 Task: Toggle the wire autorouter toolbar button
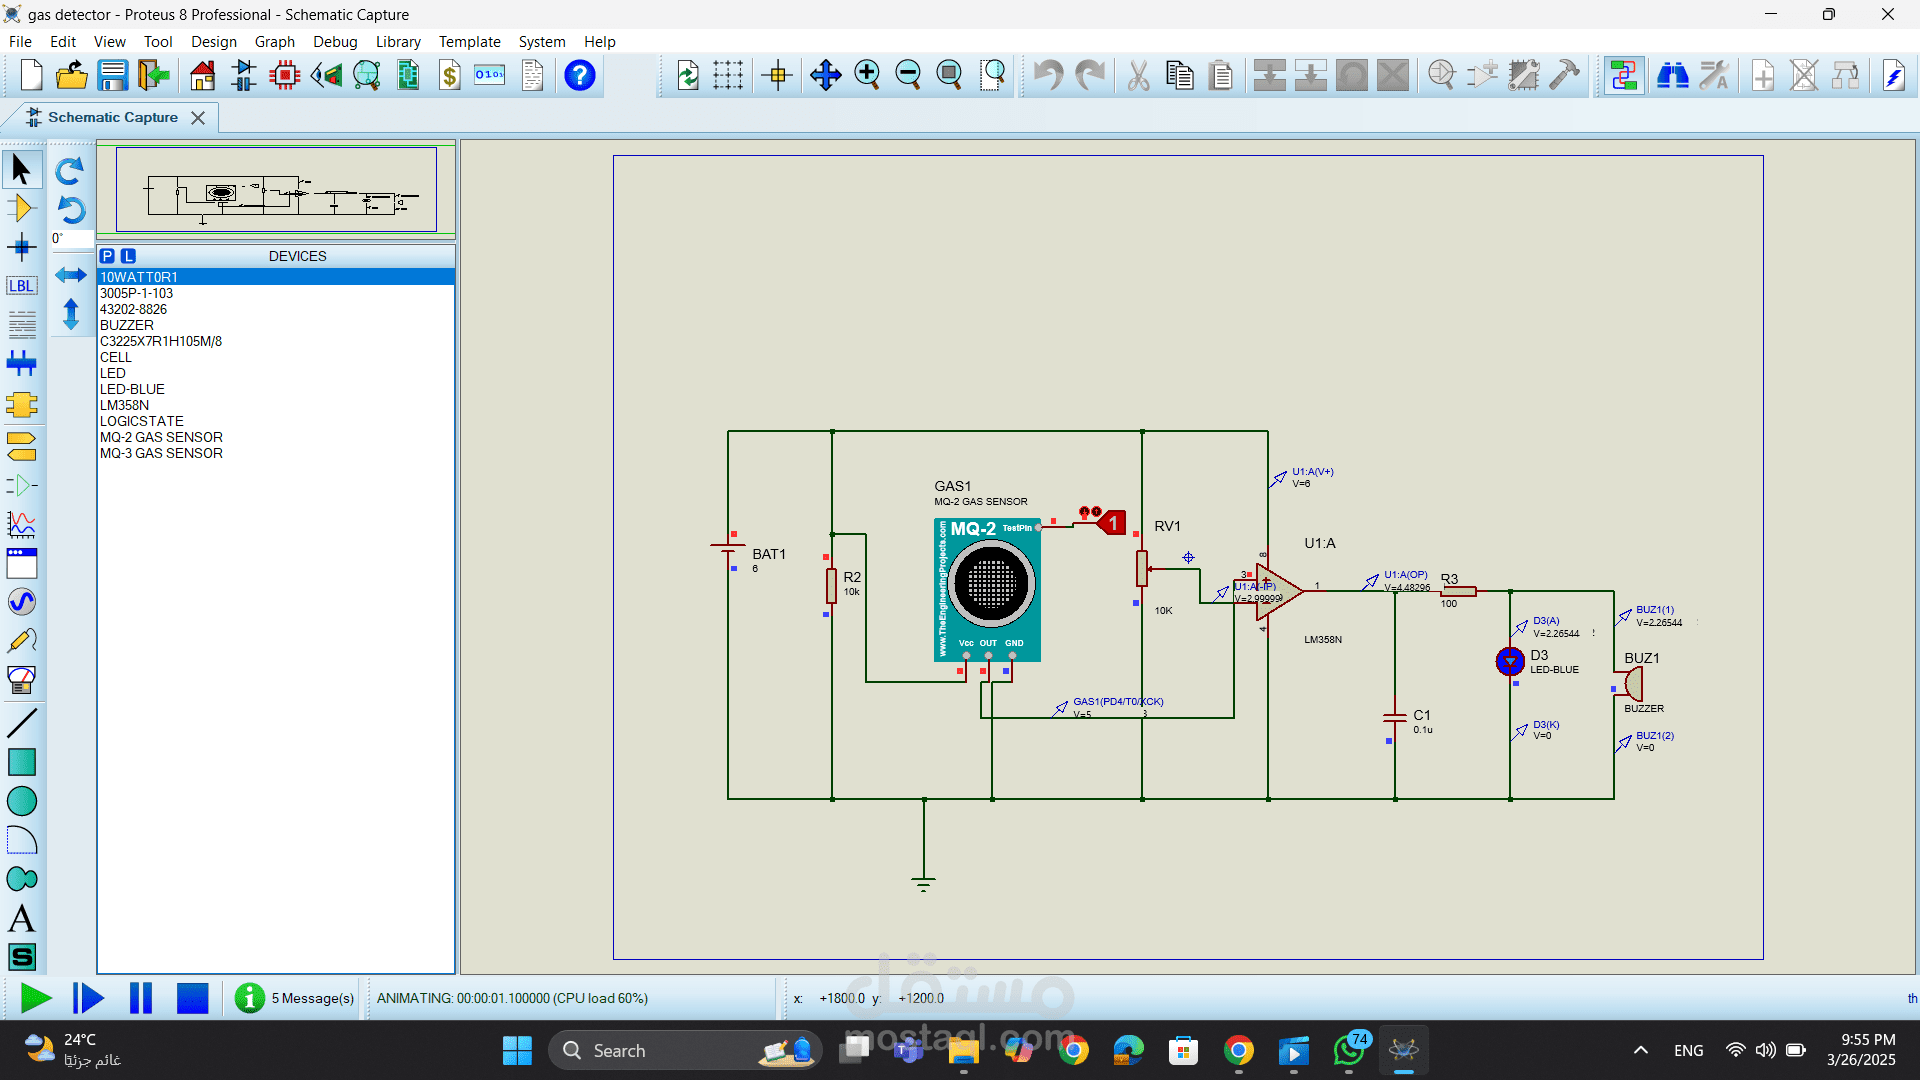click(x=1623, y=75)
